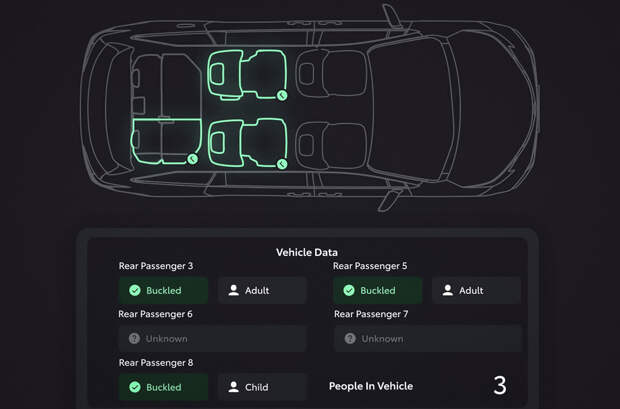Click the person icon beside Rear Passenger 5 Adult

pyautogui.click(x=448, y=290)
